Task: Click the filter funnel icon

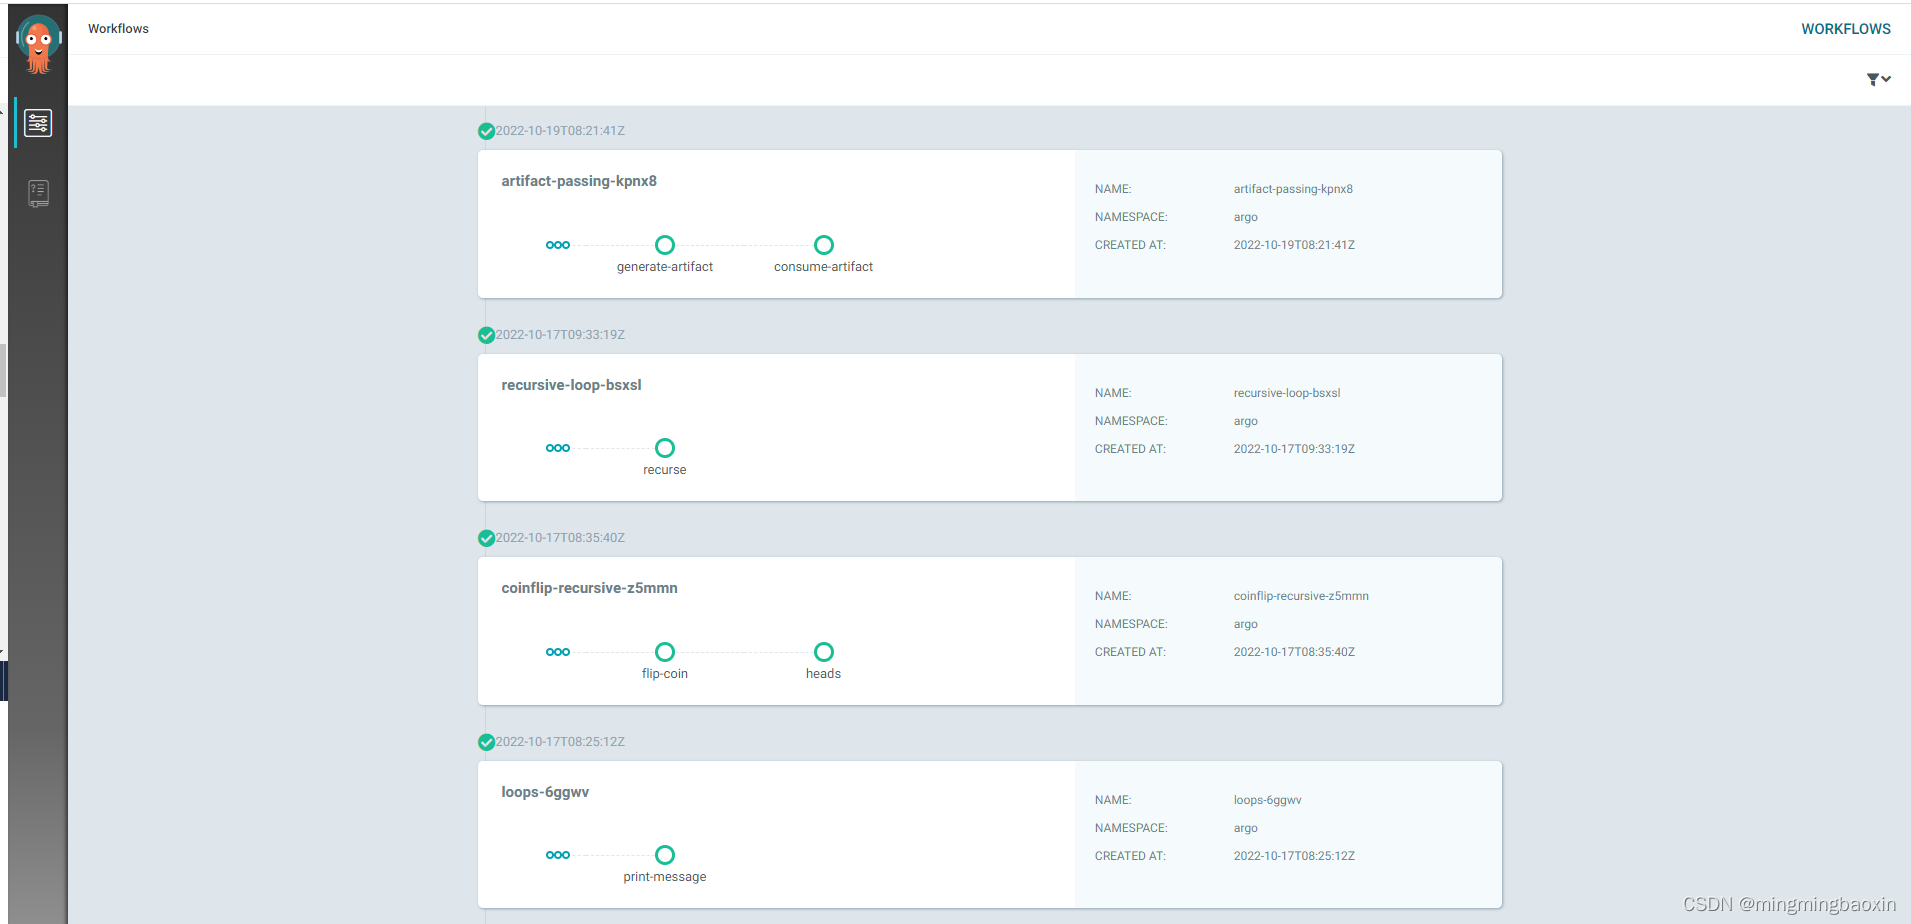Action: point(1871,79)
